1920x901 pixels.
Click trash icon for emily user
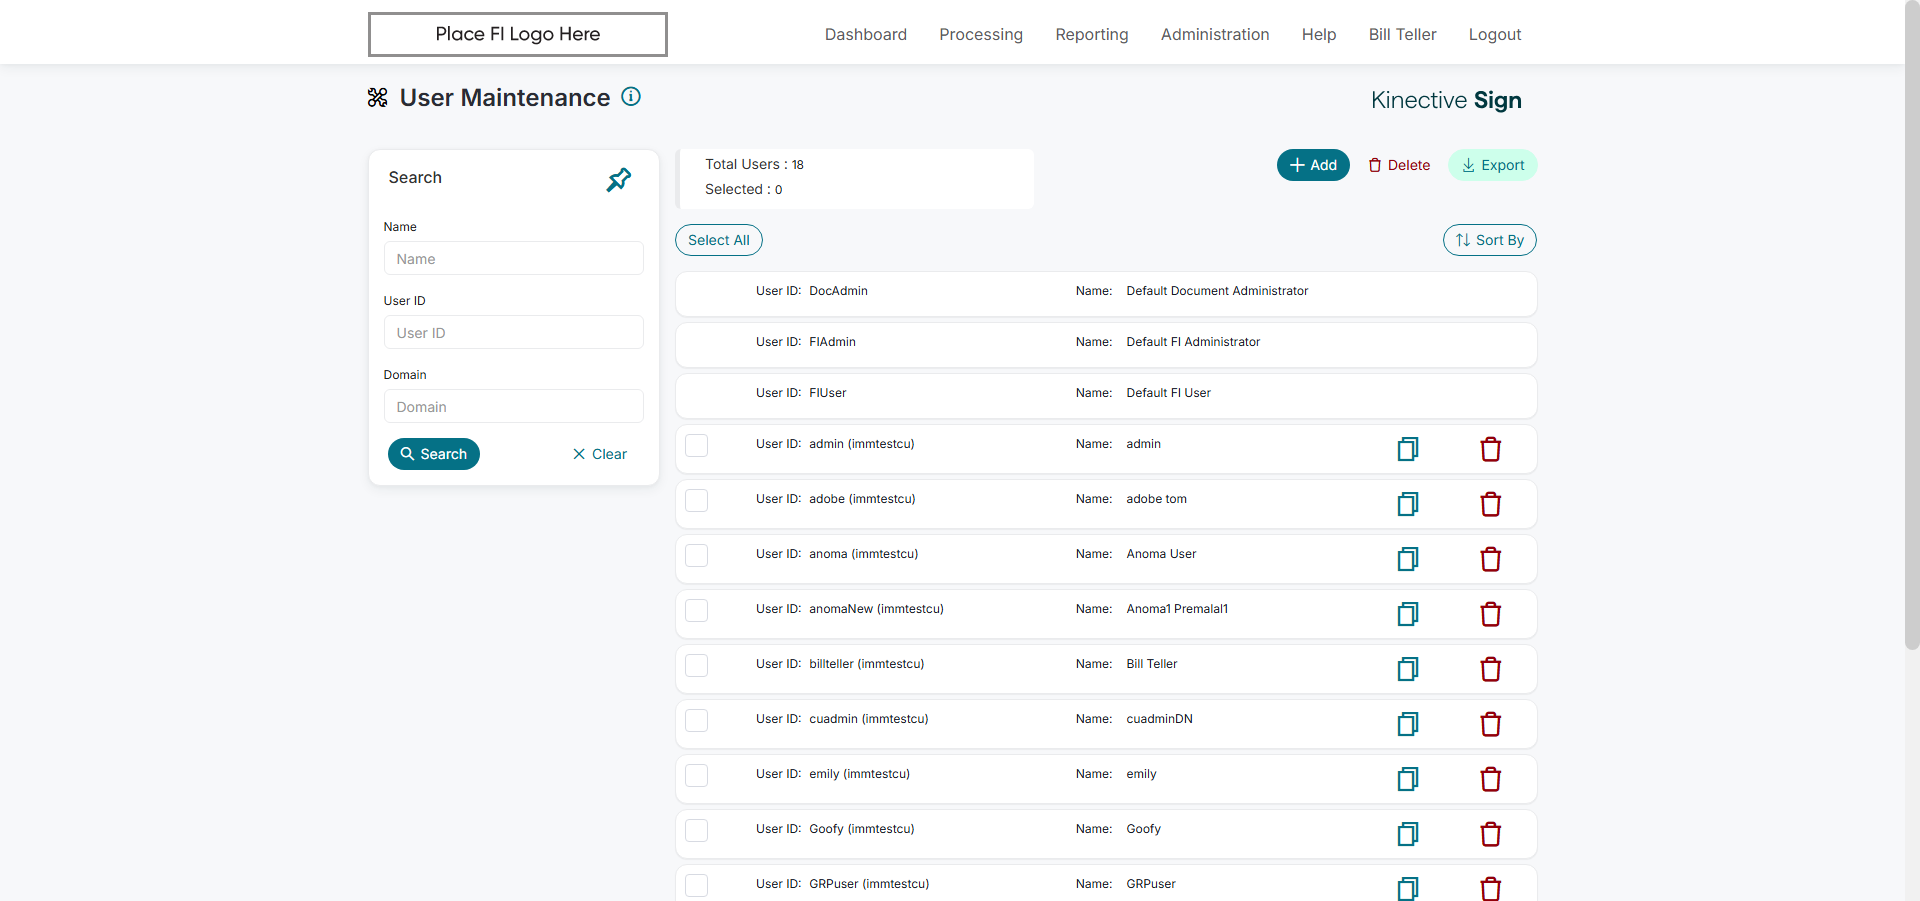[x=1490, y=779]
